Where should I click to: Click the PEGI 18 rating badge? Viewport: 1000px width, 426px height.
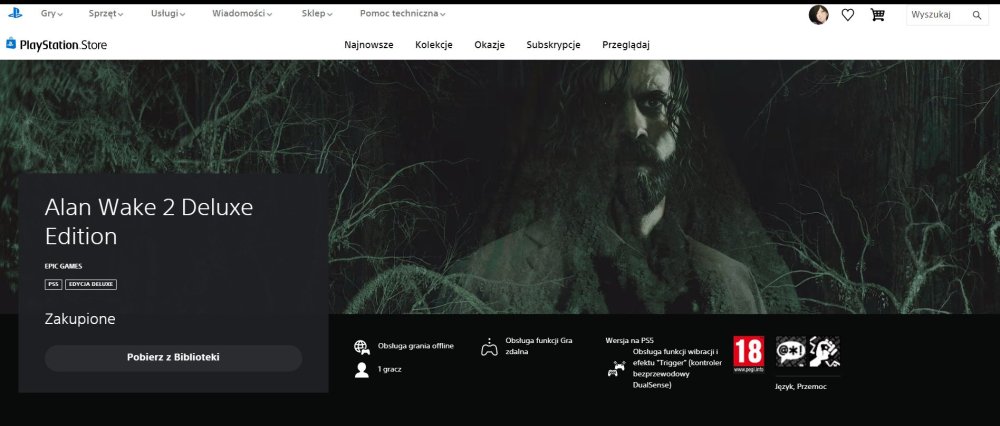[x=748, y=354]
